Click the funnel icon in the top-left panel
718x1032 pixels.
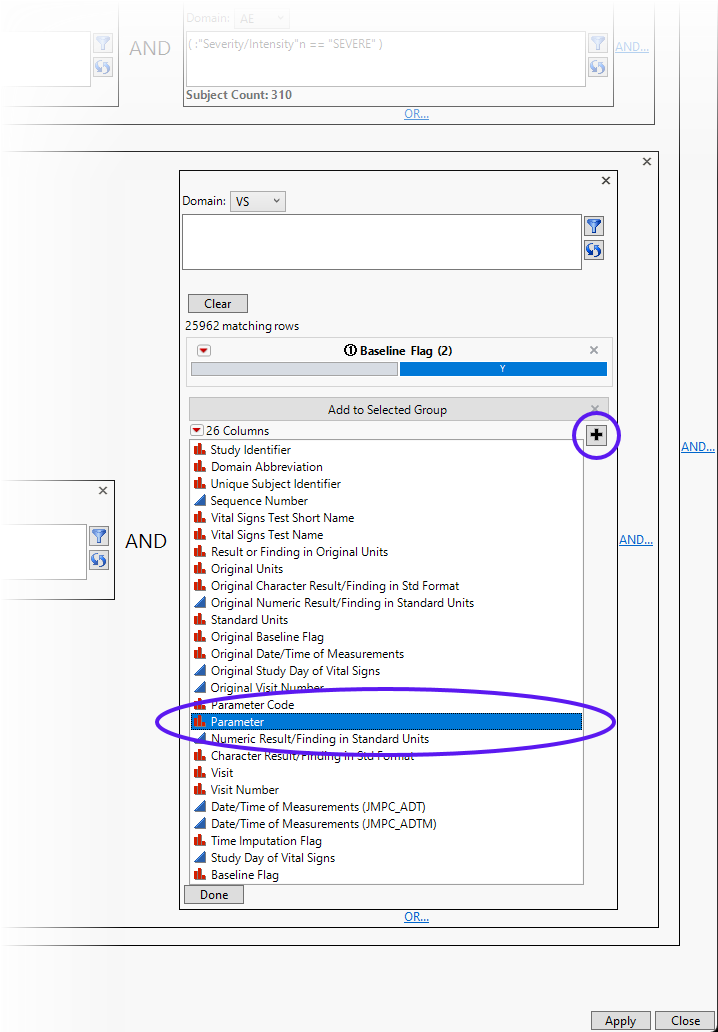103,43
